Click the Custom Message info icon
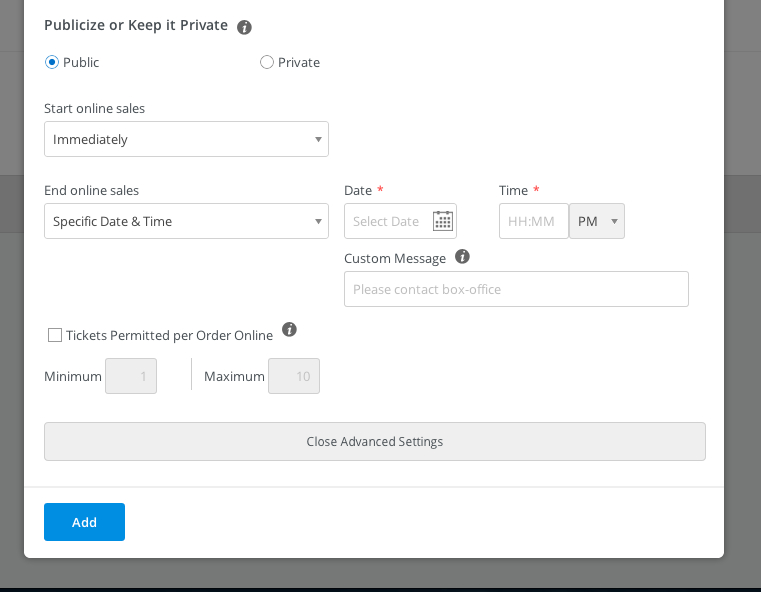Viewport: 761px width, 592px height. tap(462, 256)
